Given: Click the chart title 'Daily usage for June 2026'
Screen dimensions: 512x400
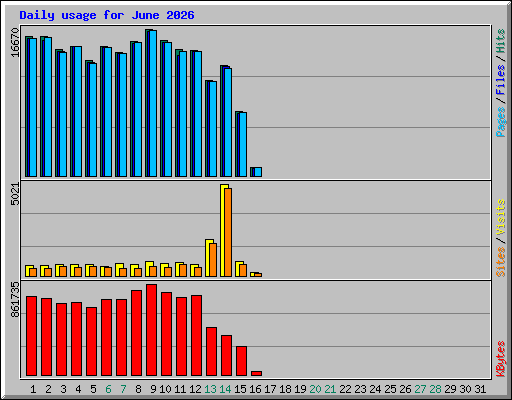Looking at the screenshot, I should [107, 16].
